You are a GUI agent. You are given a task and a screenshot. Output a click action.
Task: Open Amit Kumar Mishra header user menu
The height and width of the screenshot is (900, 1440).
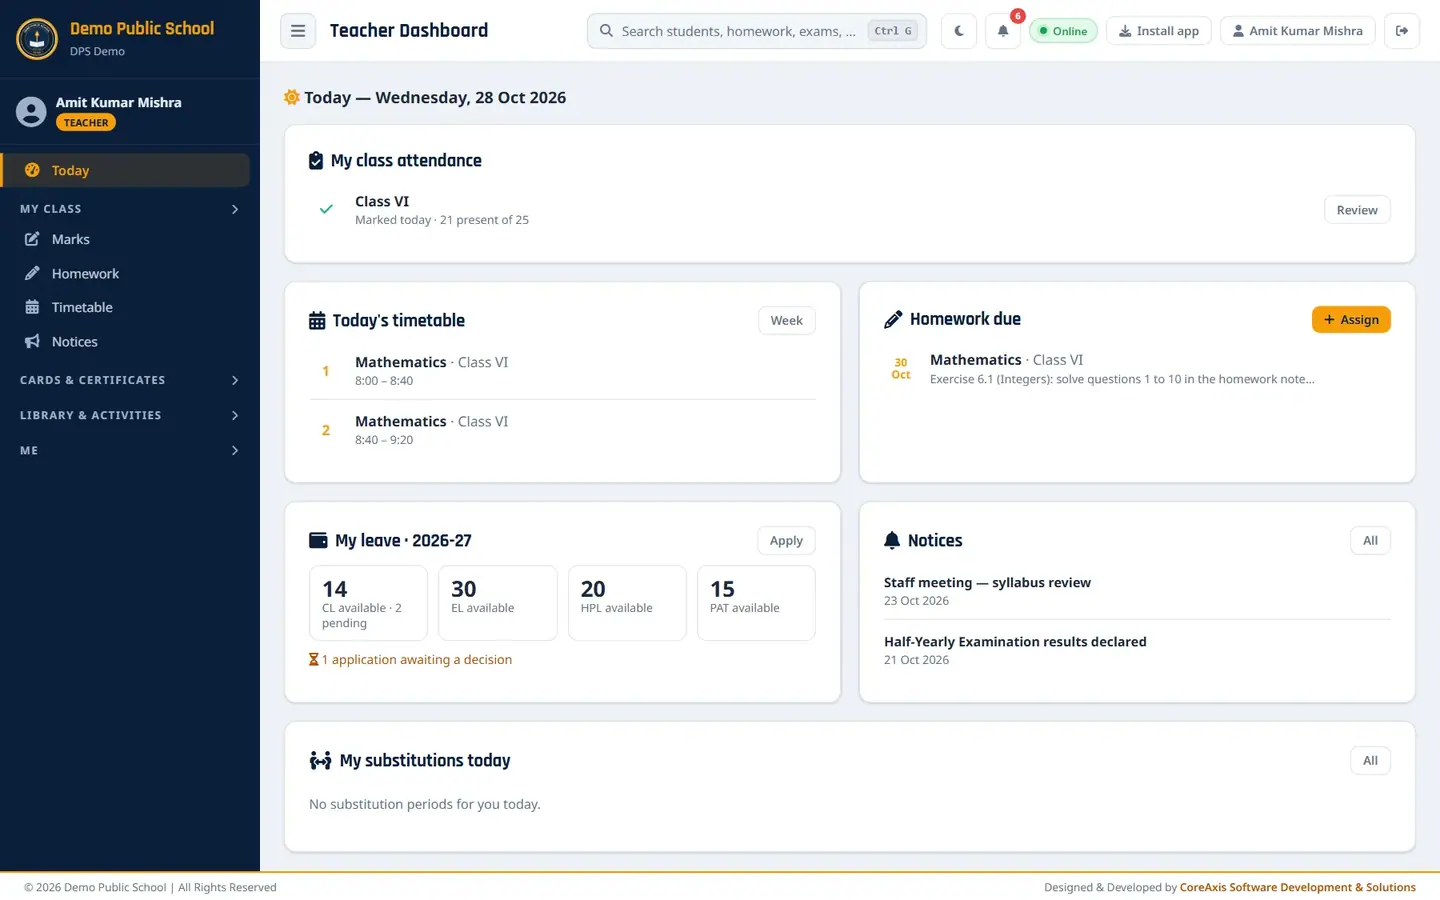tap(1297, 31)
